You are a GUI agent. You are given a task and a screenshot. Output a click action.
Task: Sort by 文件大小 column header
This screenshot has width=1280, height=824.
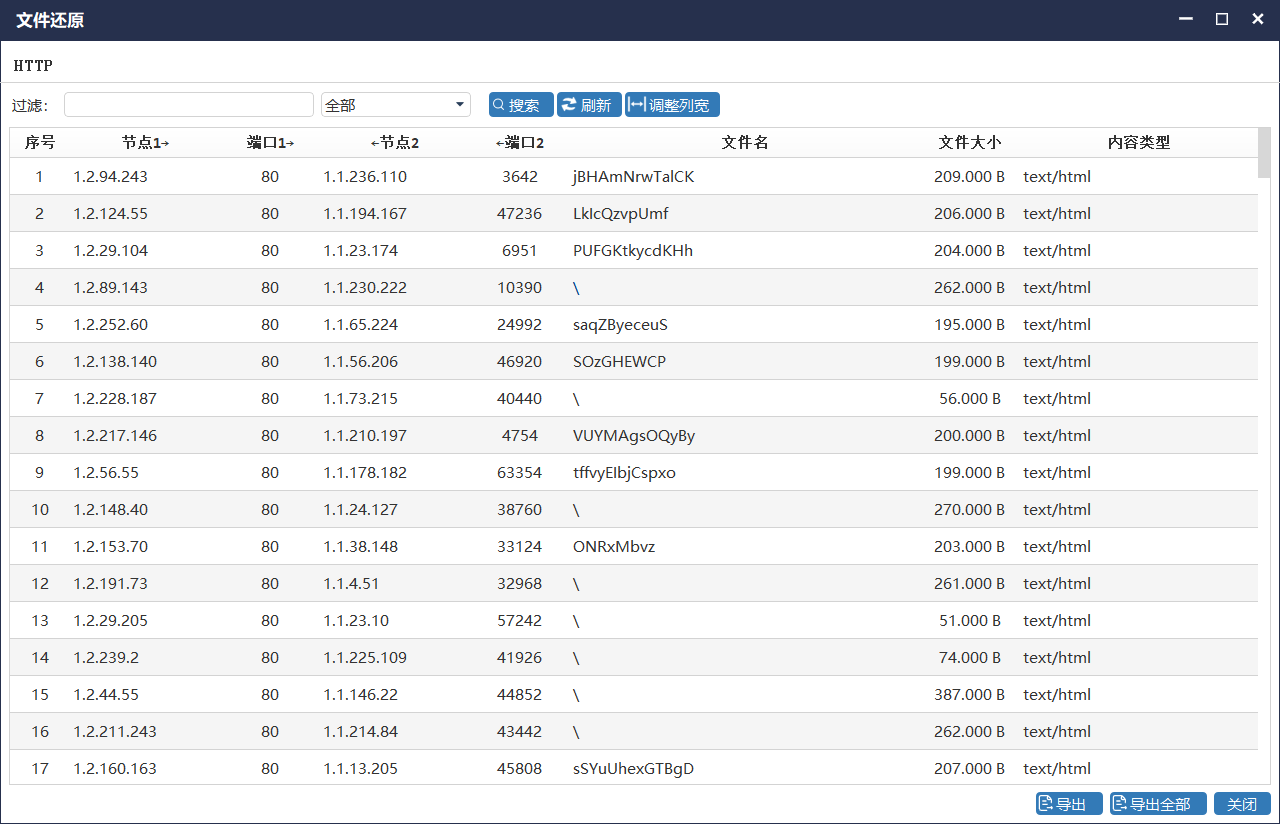coord(970,143)
